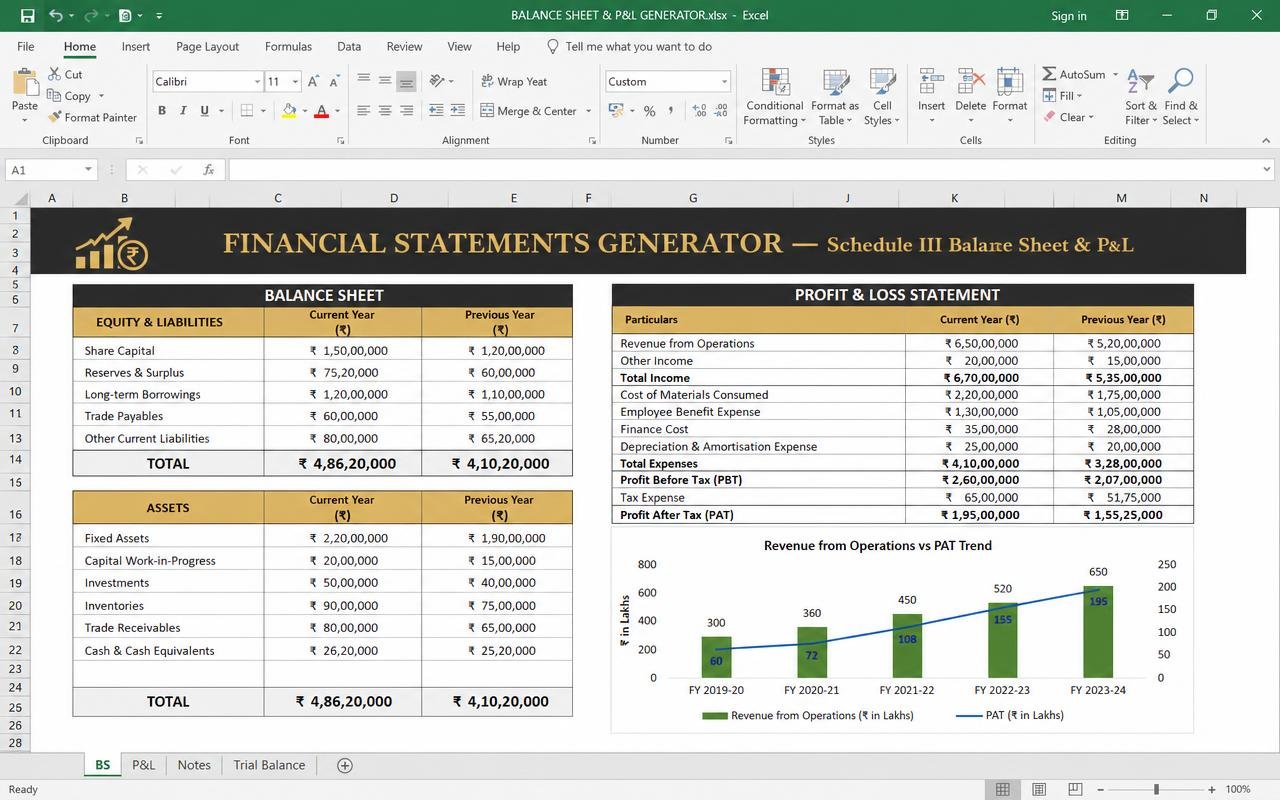Open Format as Table gallery
Viewport: 1280px width, 800px height.
(x=834, y=97)
